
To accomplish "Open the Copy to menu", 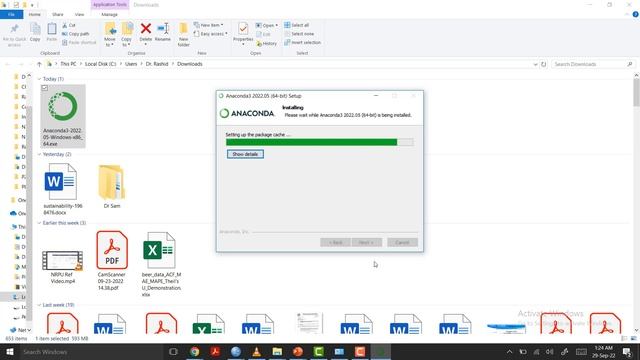I will pos(127,34).
